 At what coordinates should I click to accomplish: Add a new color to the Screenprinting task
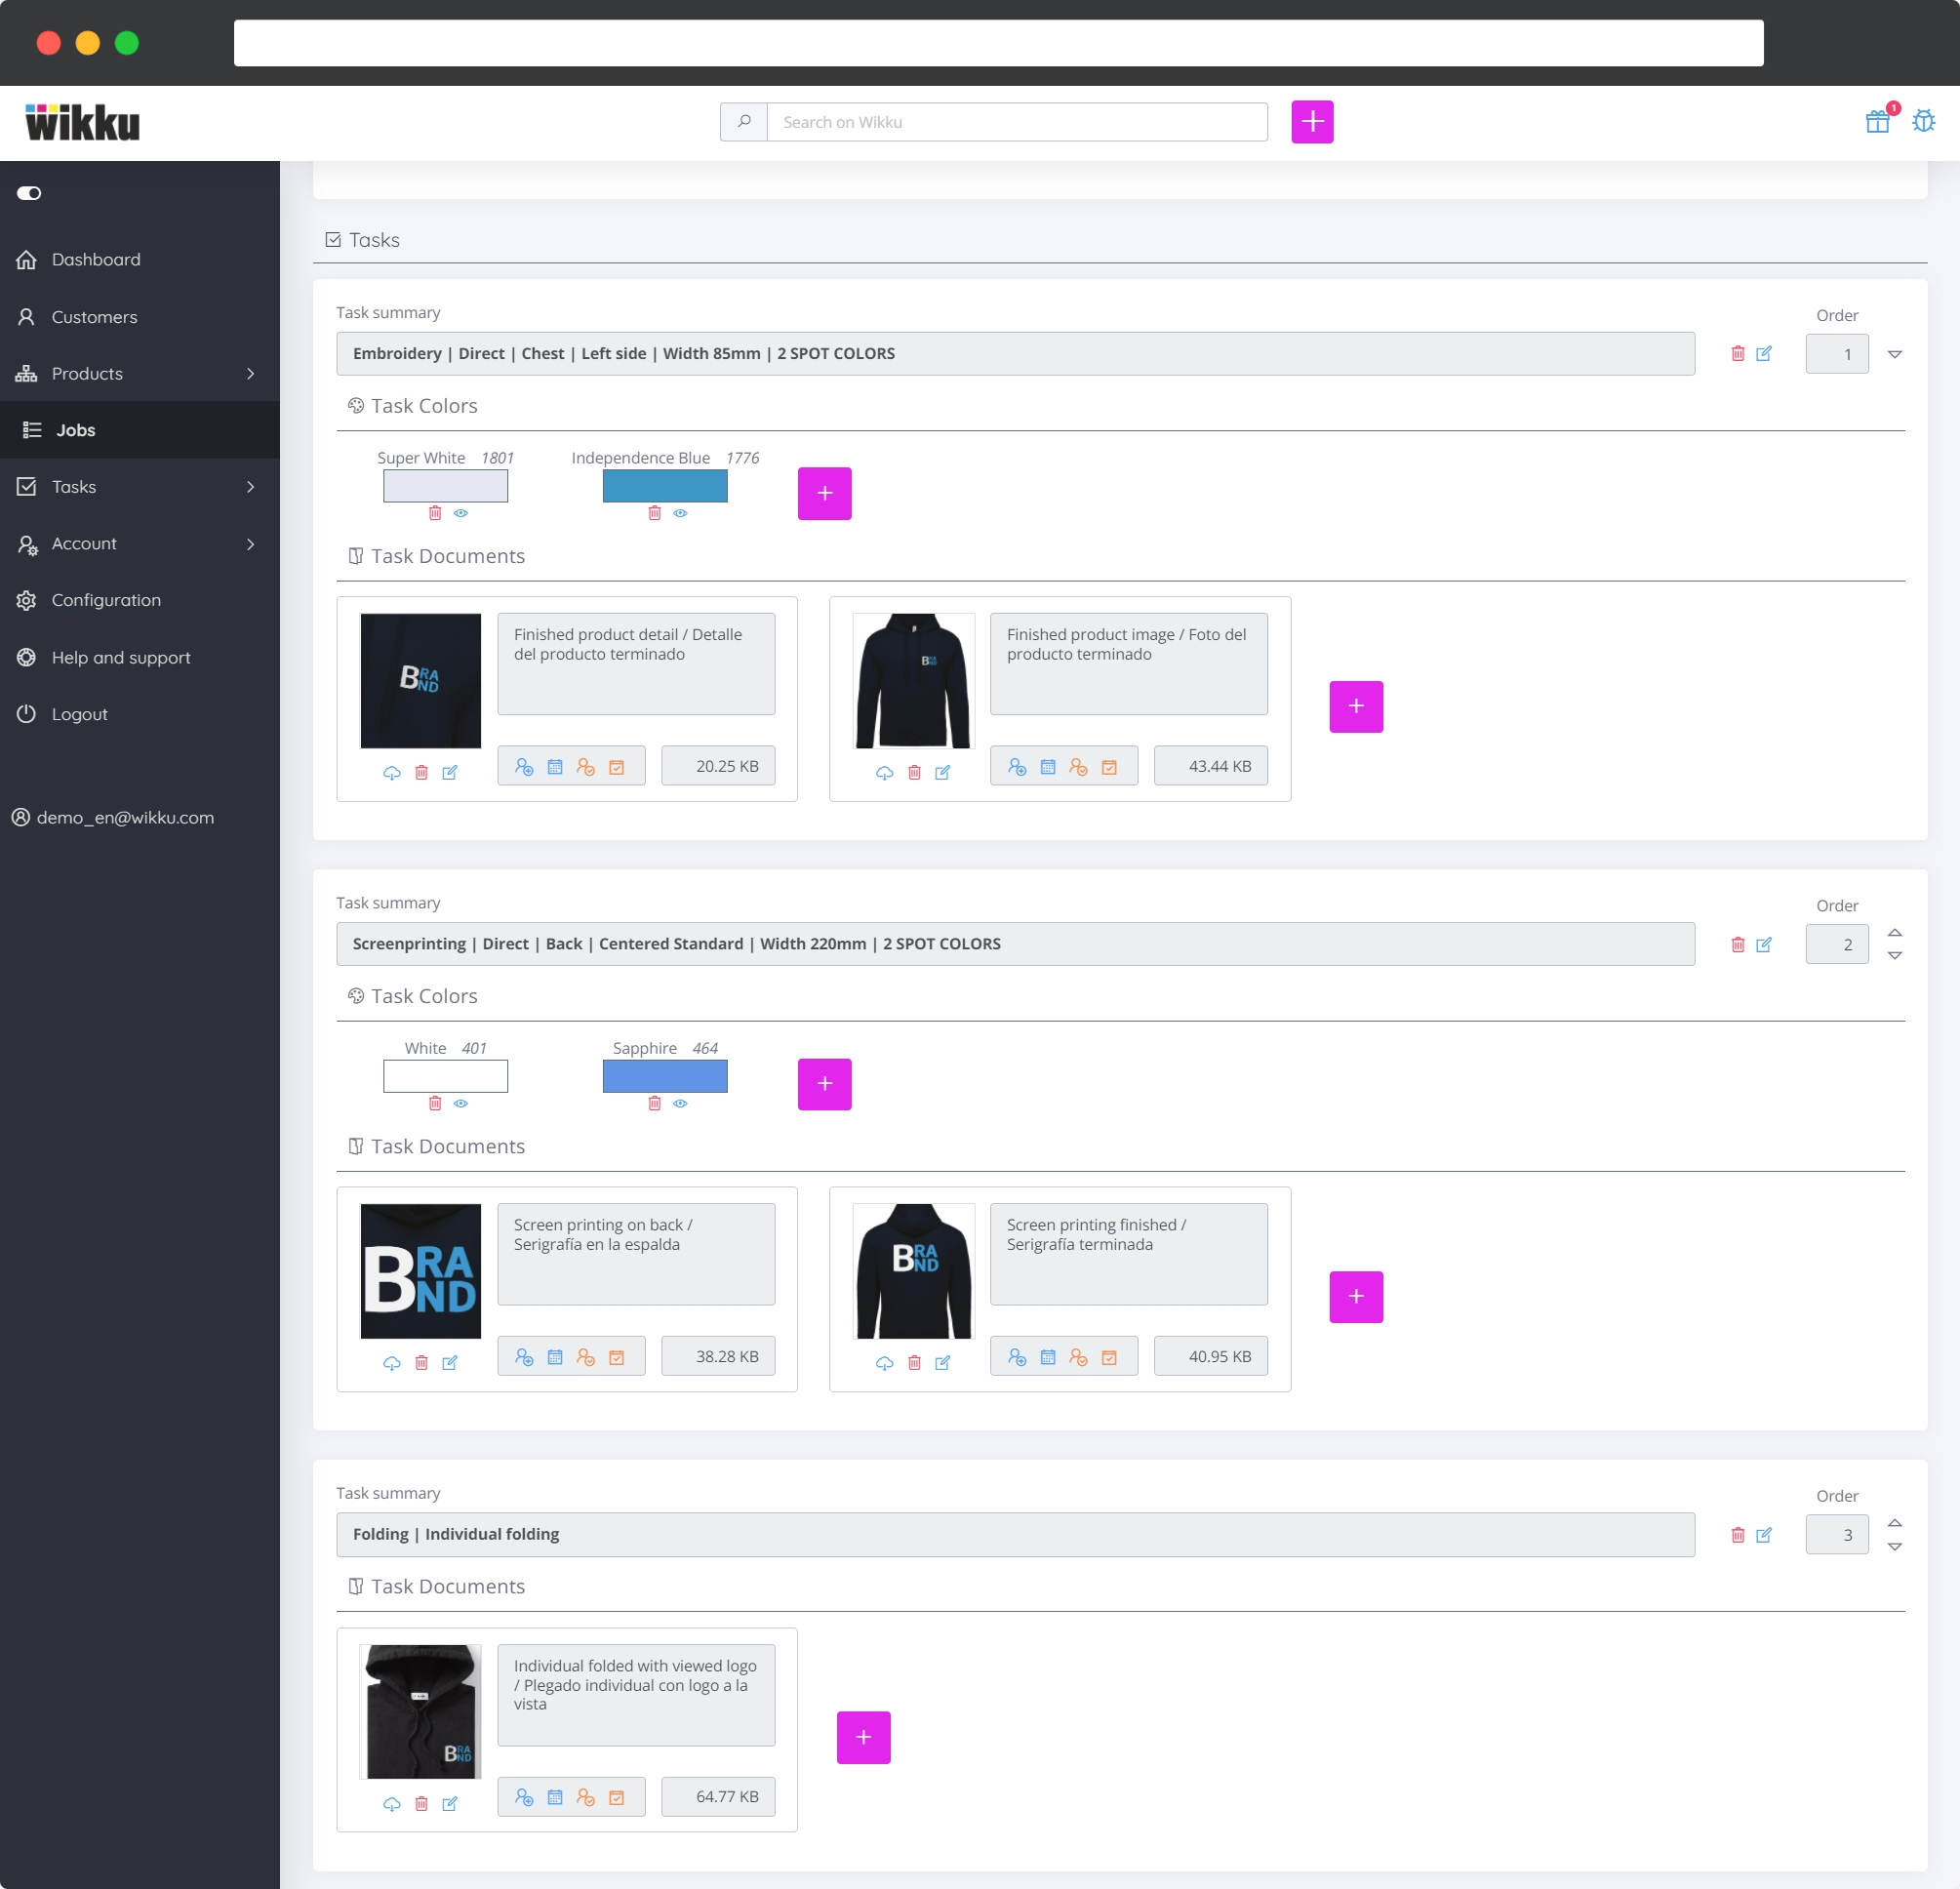(x=824, y=1083)
